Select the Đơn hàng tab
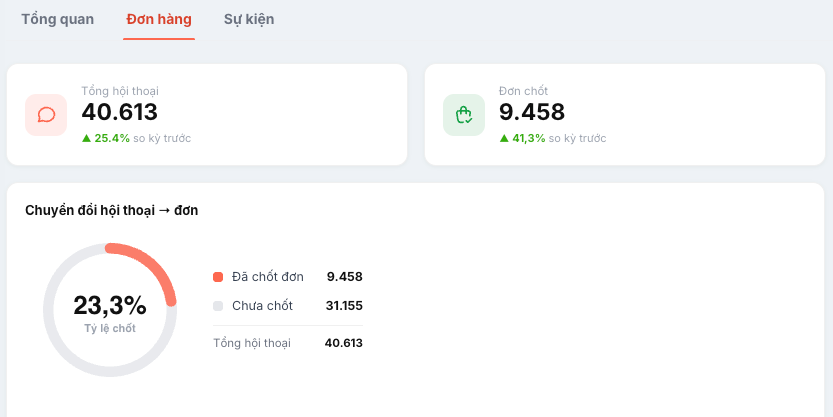 coord(159,20)
